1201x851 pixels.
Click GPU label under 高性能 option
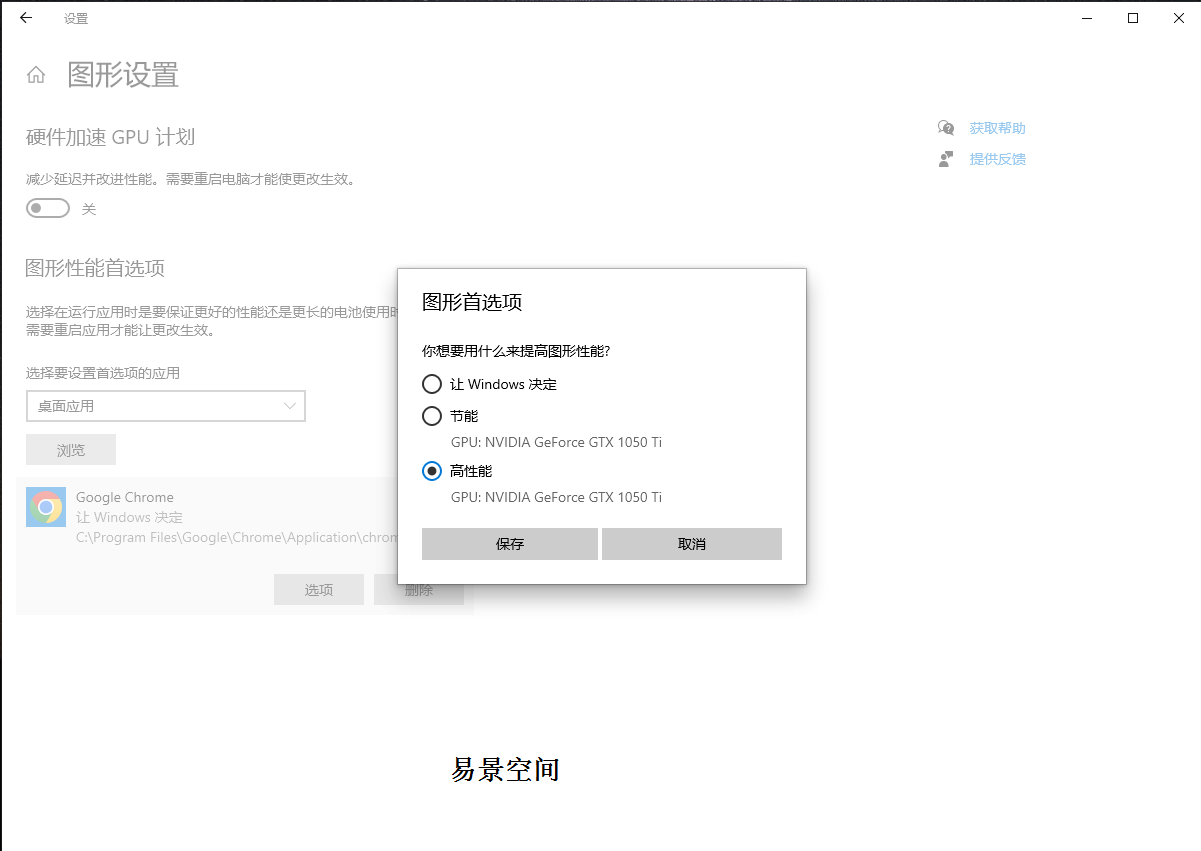pyautogui.click(x=556, y=497)
